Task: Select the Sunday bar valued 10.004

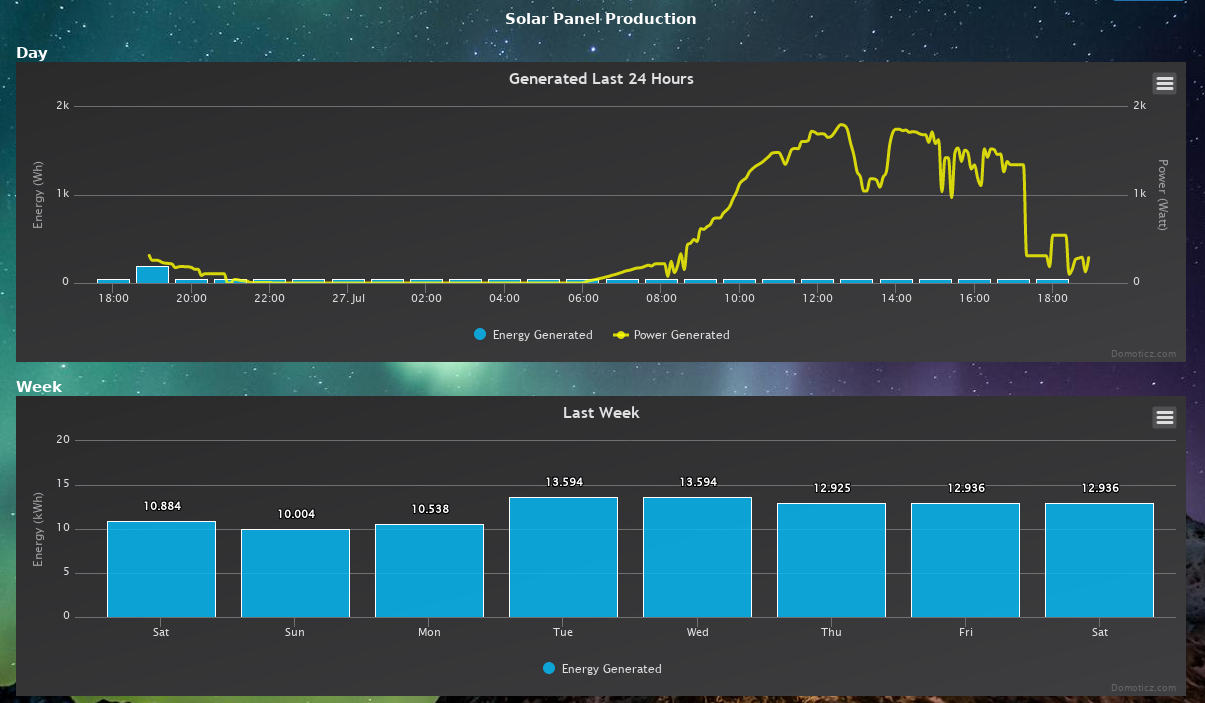Action: (295, 573)
